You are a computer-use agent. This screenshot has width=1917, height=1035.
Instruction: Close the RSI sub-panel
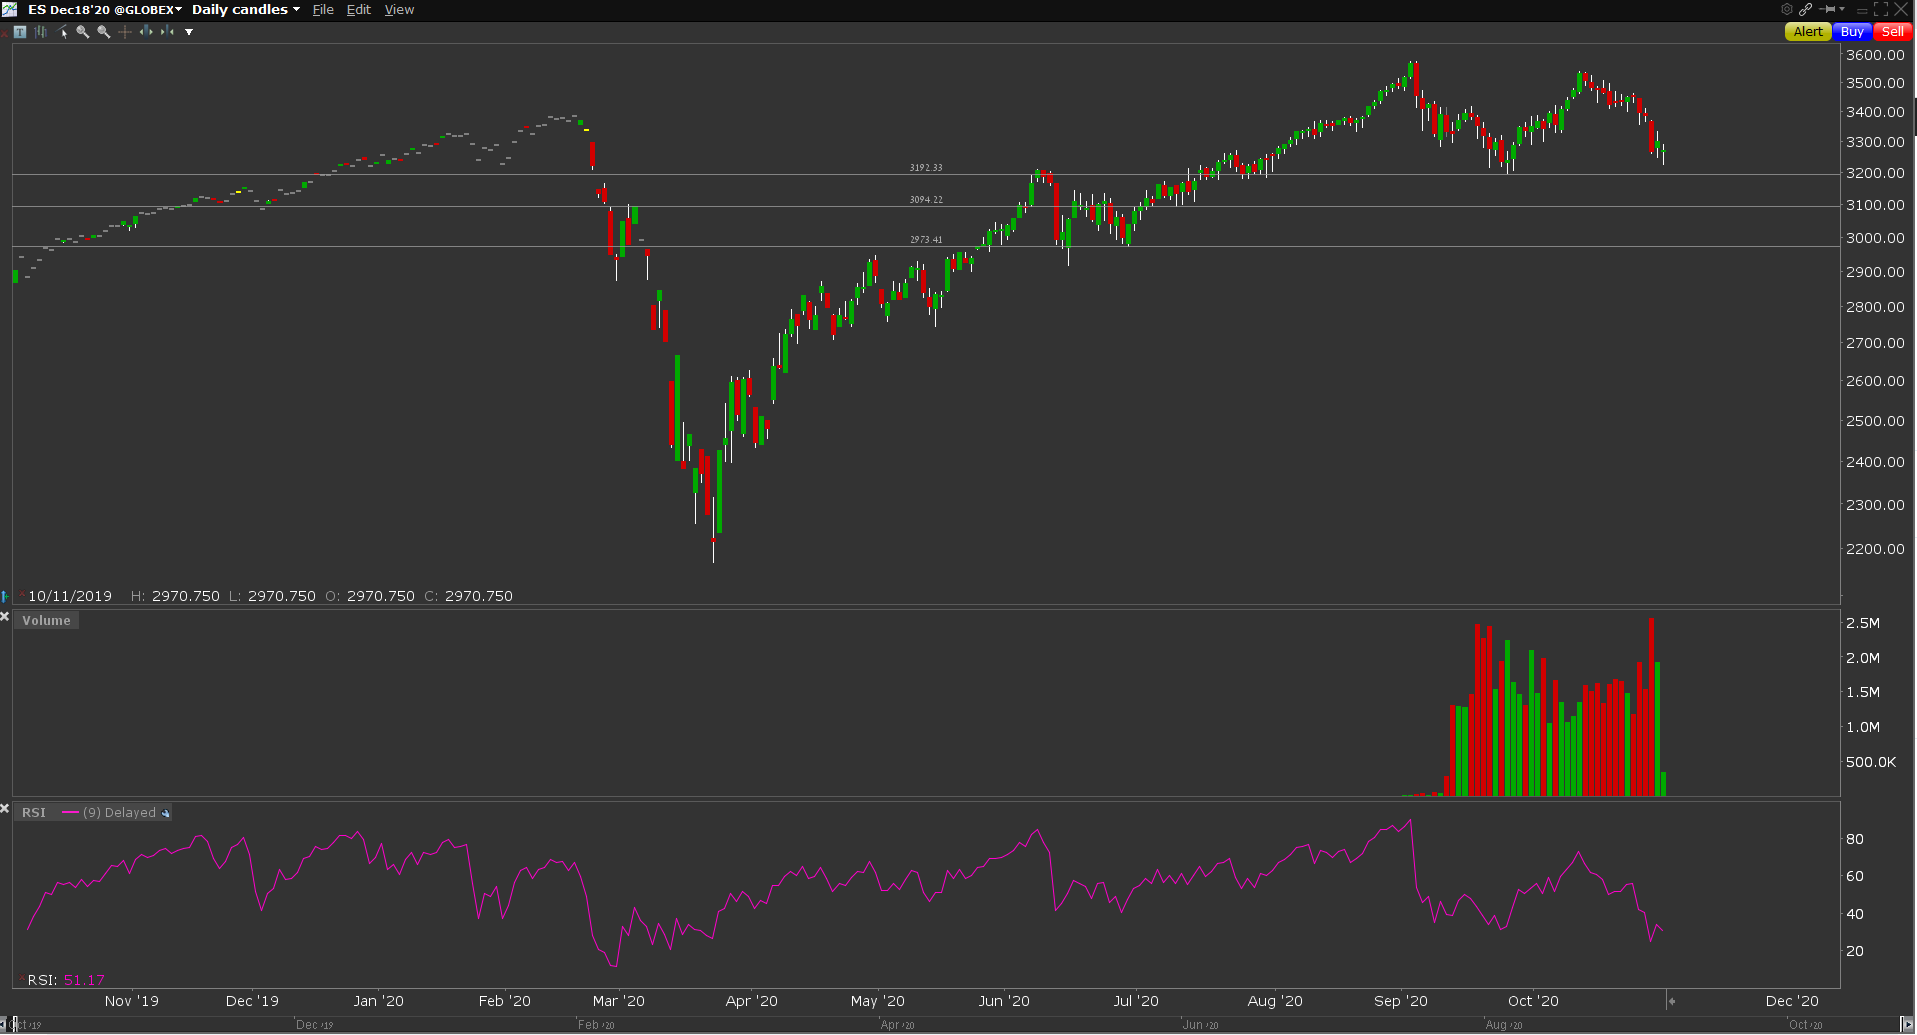pyautogui.click(x=5, y=808)
